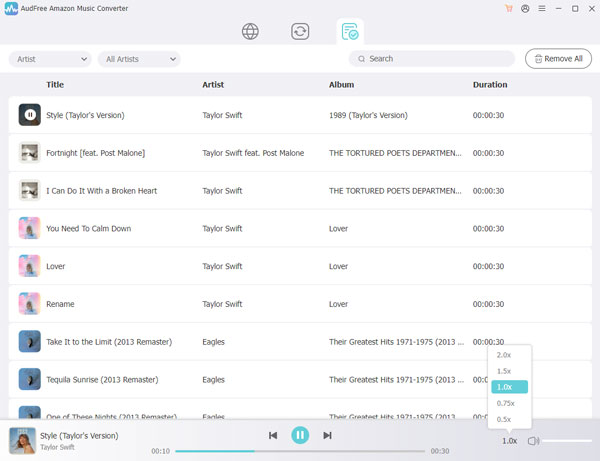Open the web browser globe tab
The height and width of the screenshot is (461, 600).
point(250,31)
